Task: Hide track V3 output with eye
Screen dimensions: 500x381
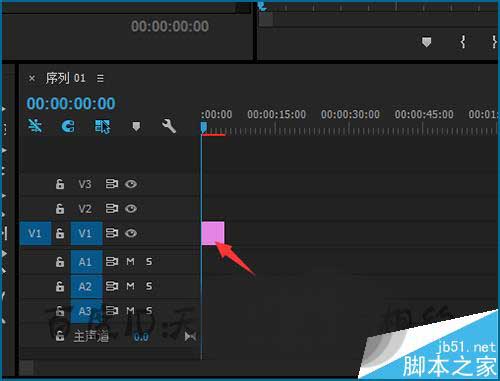Action: [131, 184]
